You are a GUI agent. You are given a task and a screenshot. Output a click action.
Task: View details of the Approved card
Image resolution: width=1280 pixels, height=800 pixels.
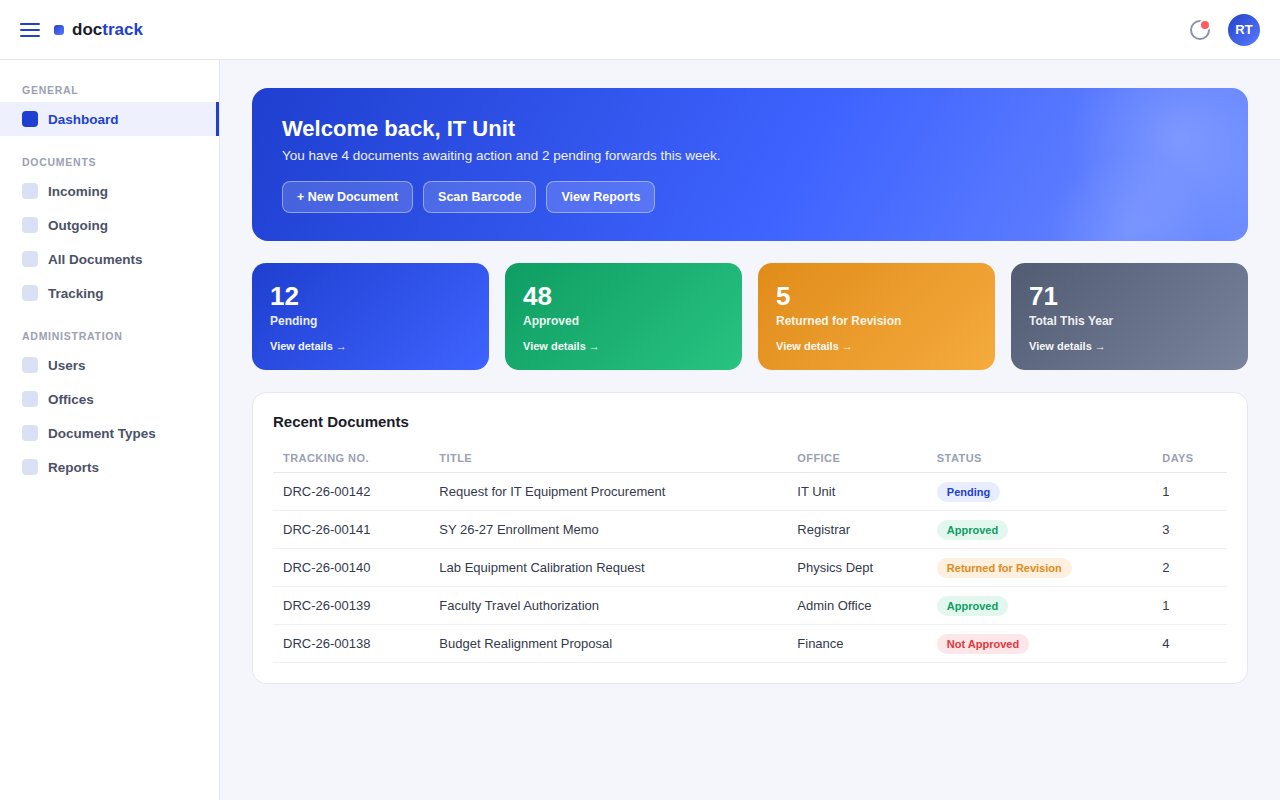[561, 347]
